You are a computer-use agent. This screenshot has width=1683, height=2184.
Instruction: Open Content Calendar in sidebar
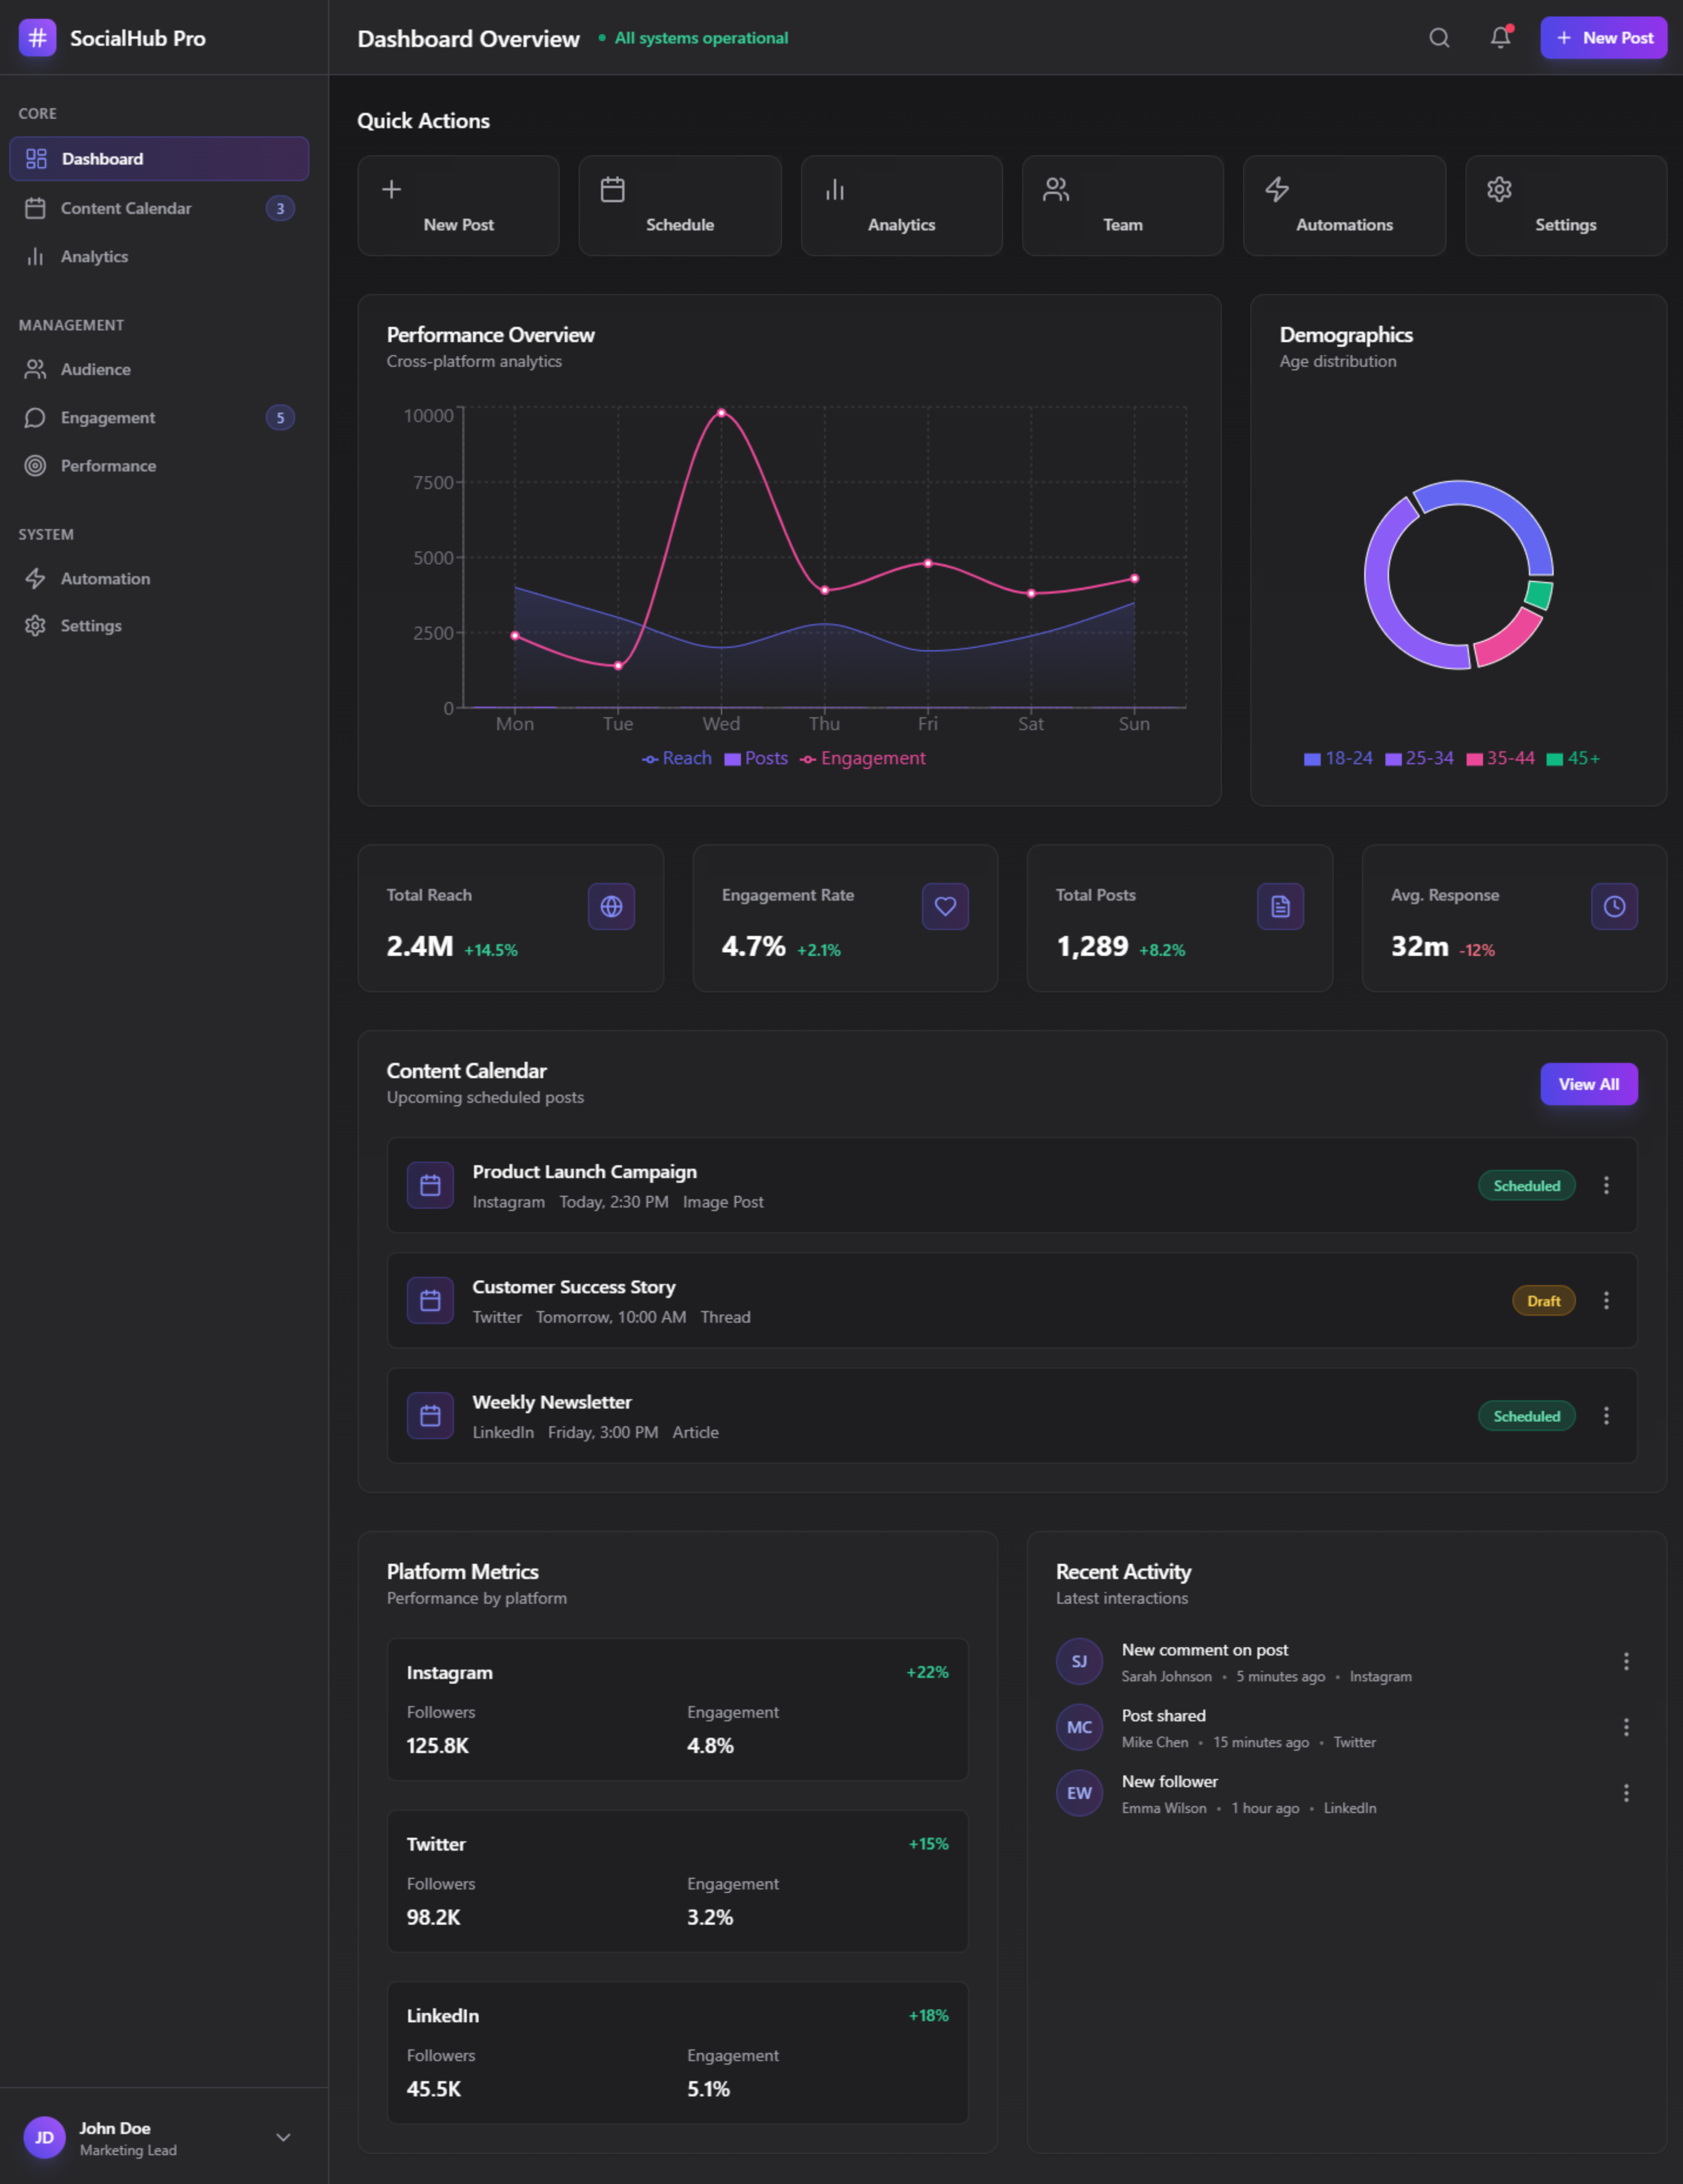coord(159,208)
